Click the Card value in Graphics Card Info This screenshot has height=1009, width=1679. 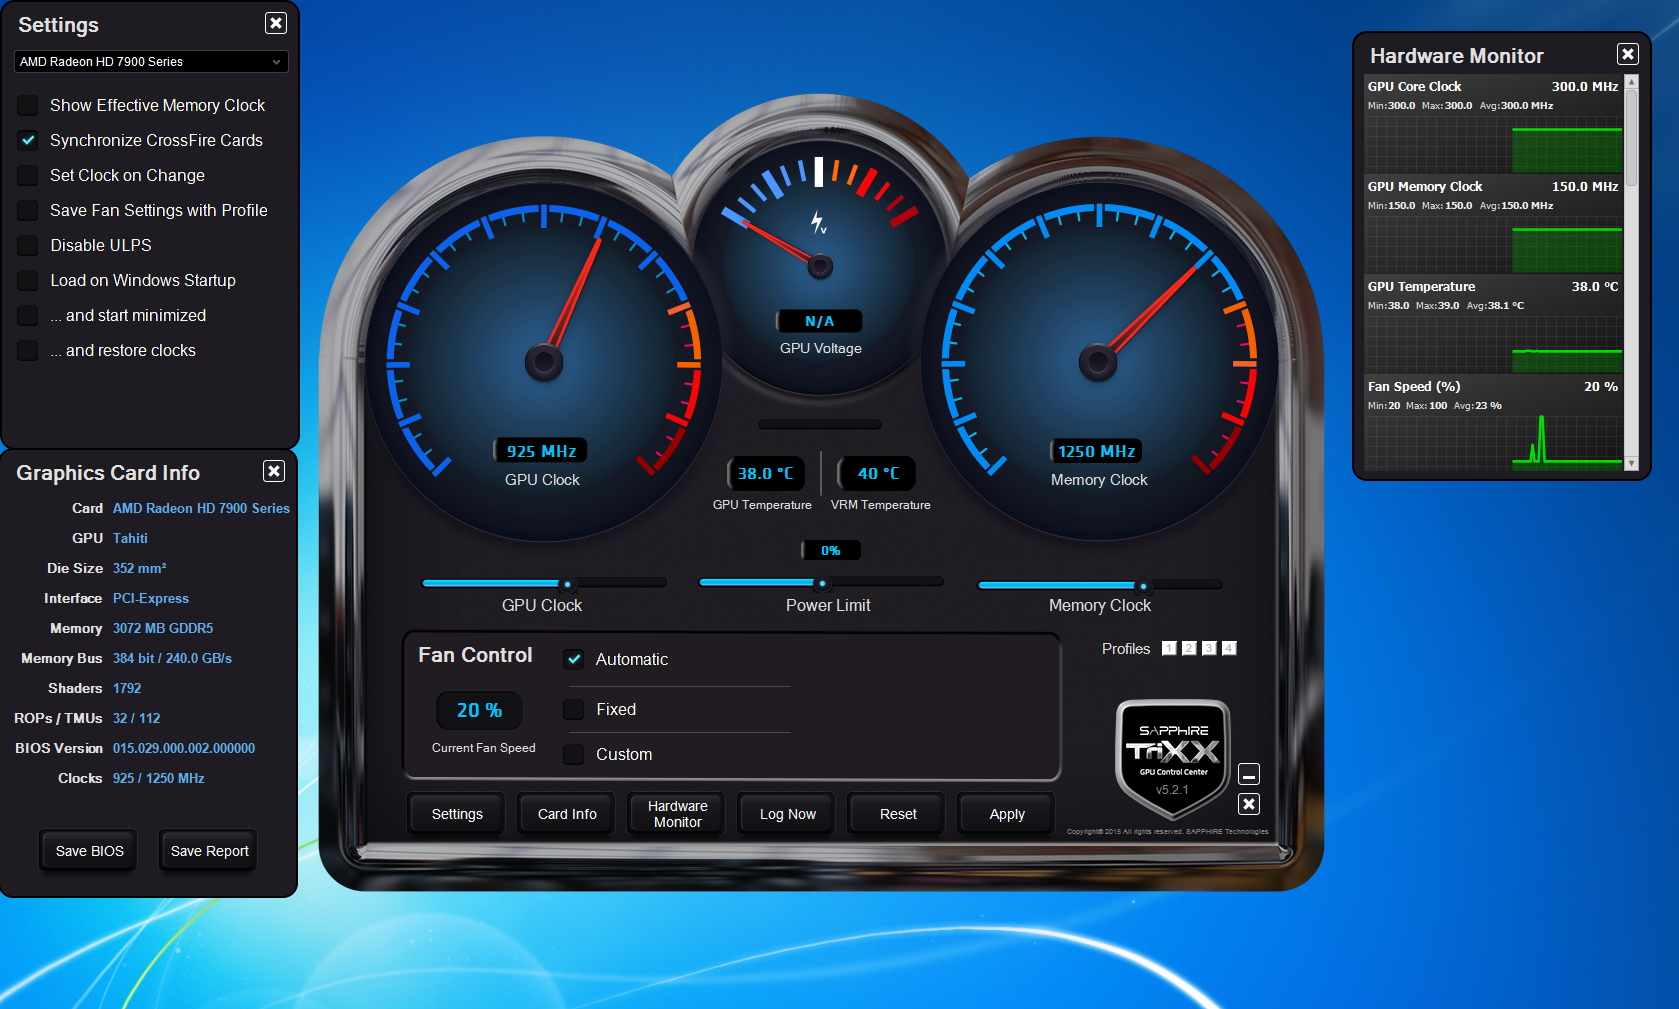(x=201, y=508)
